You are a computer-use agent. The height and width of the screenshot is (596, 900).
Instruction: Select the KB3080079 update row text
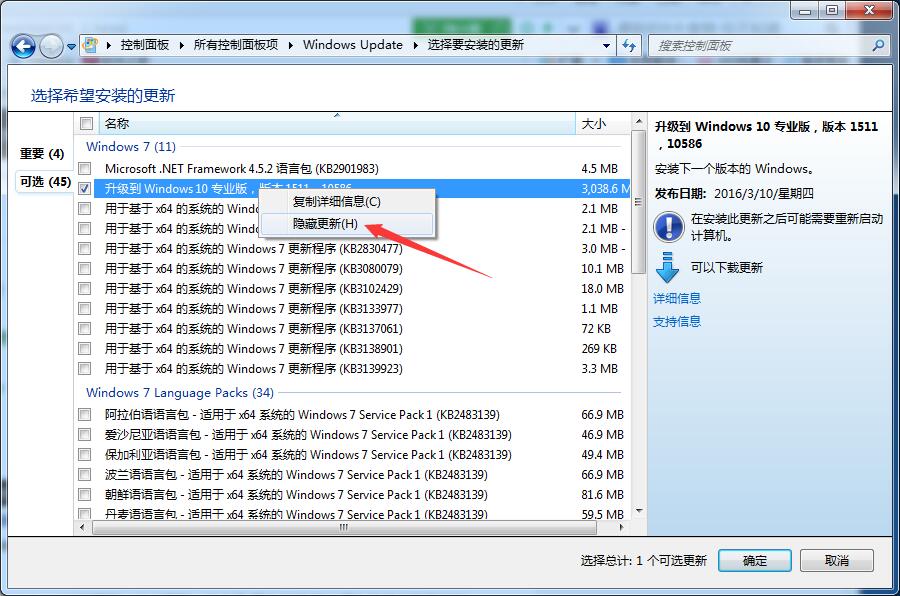click(254, 269)
